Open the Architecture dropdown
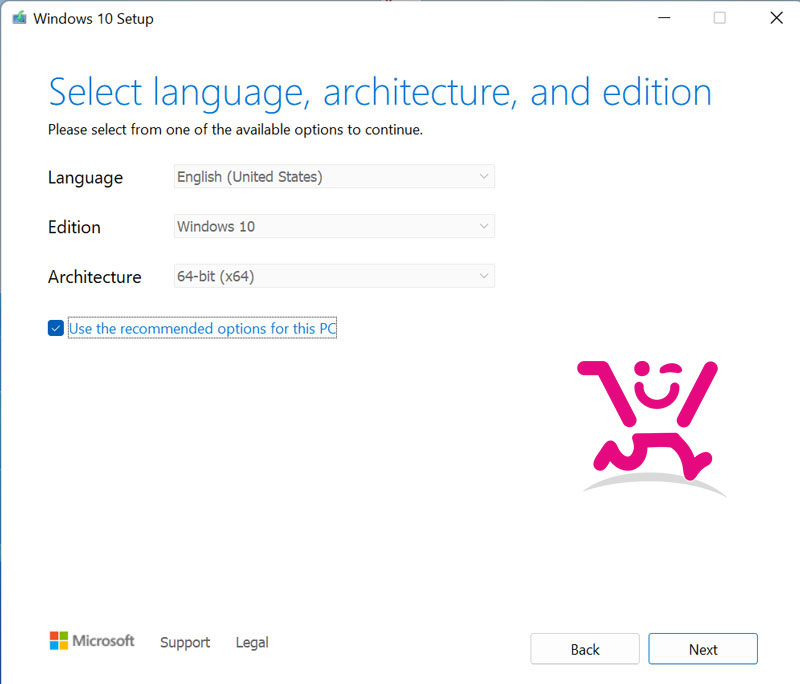The height and width of the screenshot is (684, 800). [334, 276]
